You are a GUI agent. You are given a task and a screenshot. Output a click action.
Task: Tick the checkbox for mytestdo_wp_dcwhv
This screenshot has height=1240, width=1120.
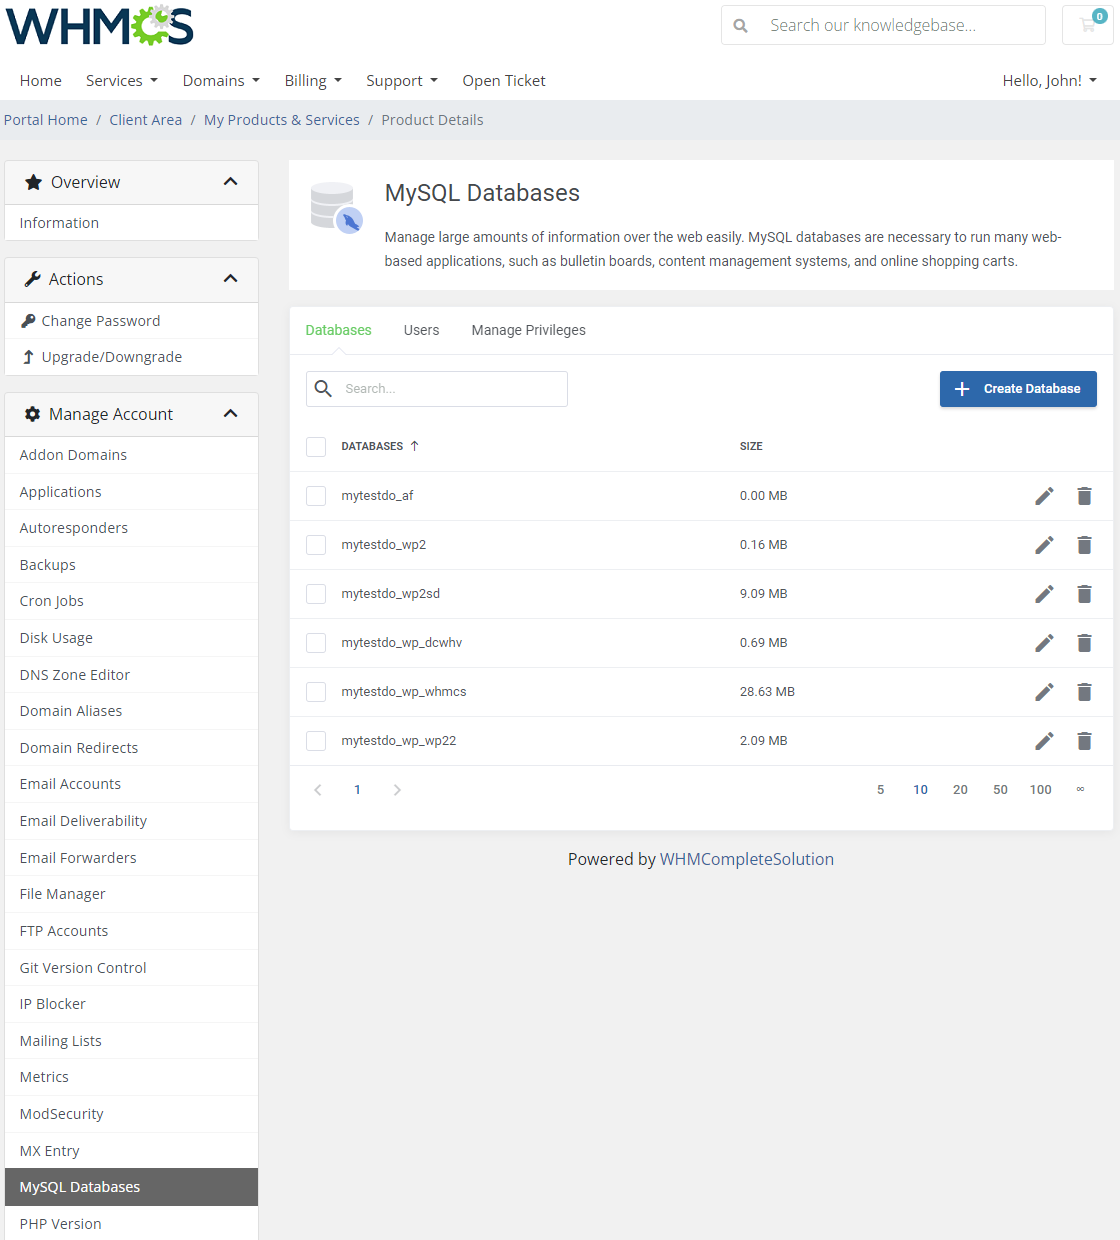click(316, 643)
